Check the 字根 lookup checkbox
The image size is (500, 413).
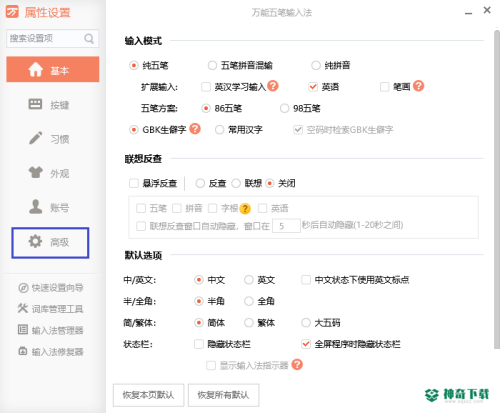click(x=212, y=208)
